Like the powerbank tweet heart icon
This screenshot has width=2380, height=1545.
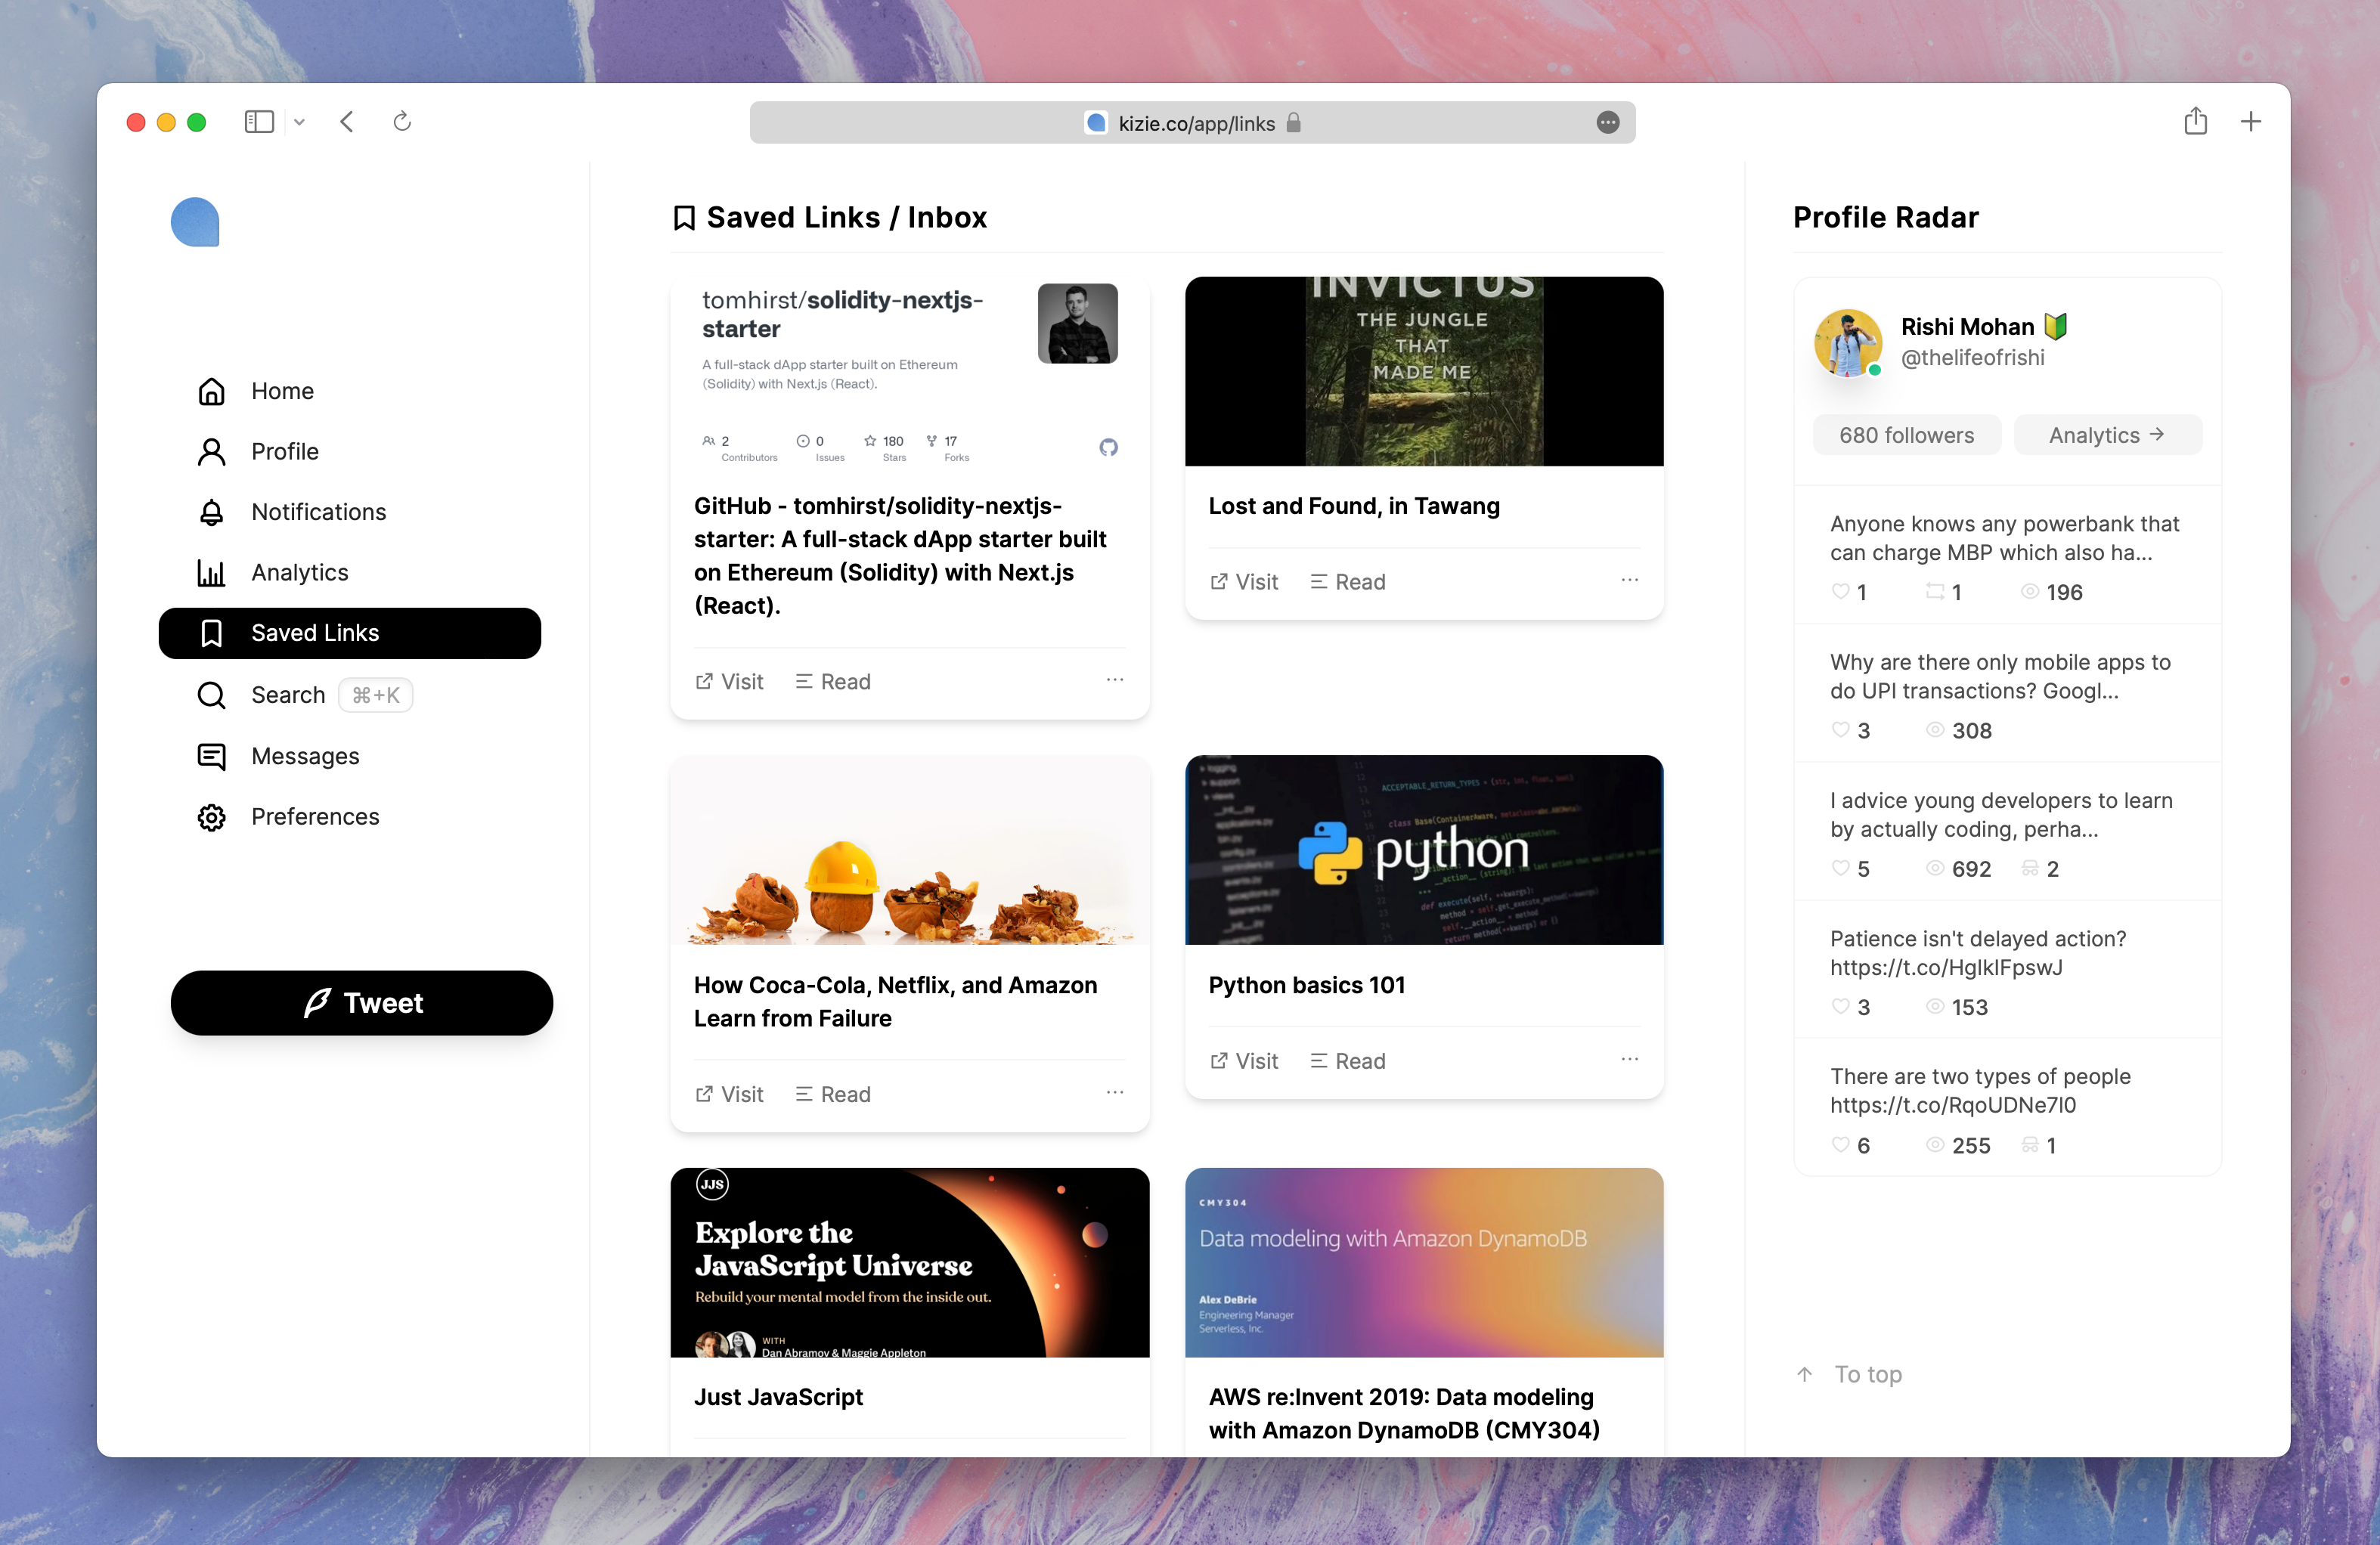click(x=1840, y=591)
